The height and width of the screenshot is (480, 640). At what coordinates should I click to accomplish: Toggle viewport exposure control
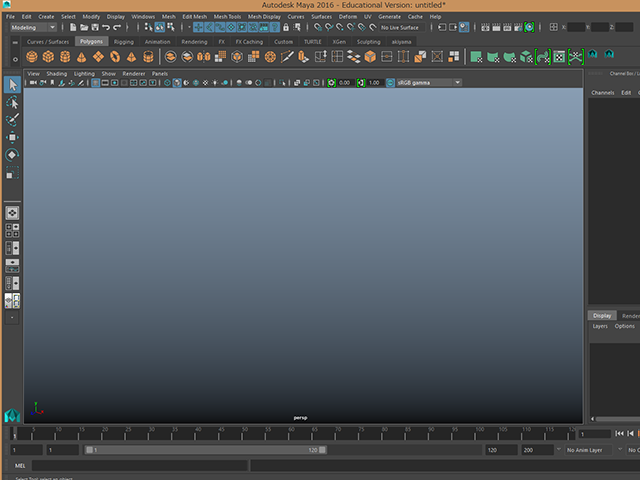tap(331, 83)
